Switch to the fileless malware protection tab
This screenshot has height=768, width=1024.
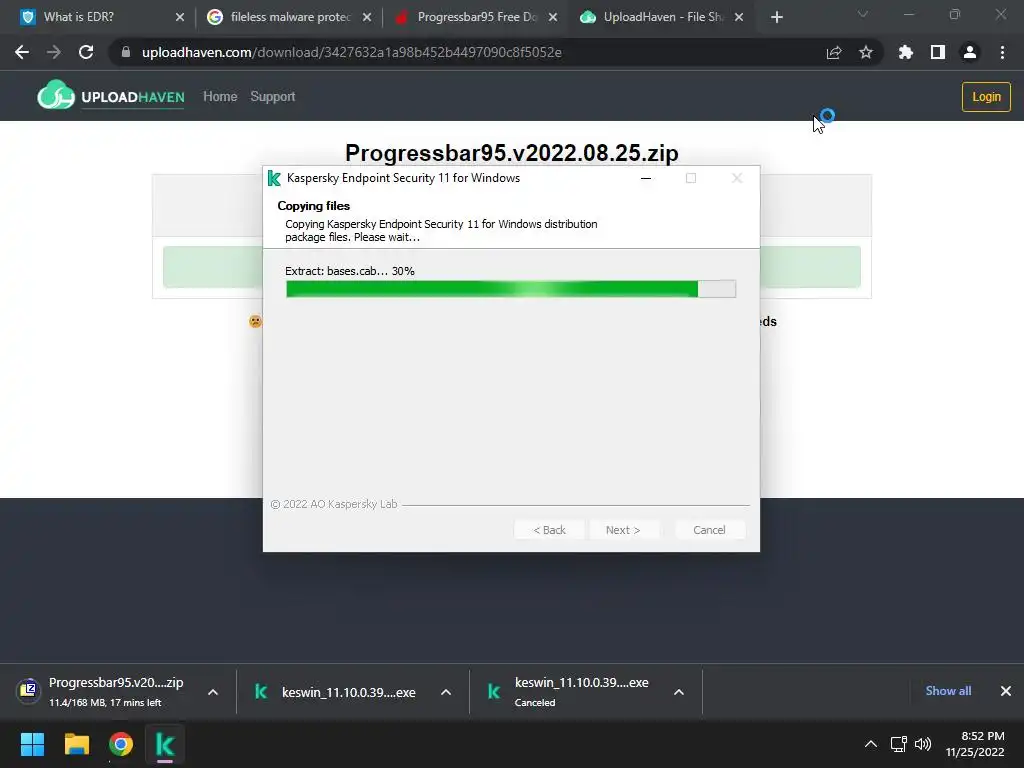tap(290, 17)
